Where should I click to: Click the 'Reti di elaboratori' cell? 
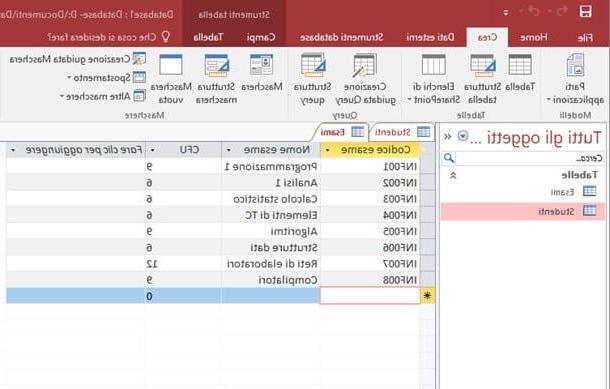[270, 264]
